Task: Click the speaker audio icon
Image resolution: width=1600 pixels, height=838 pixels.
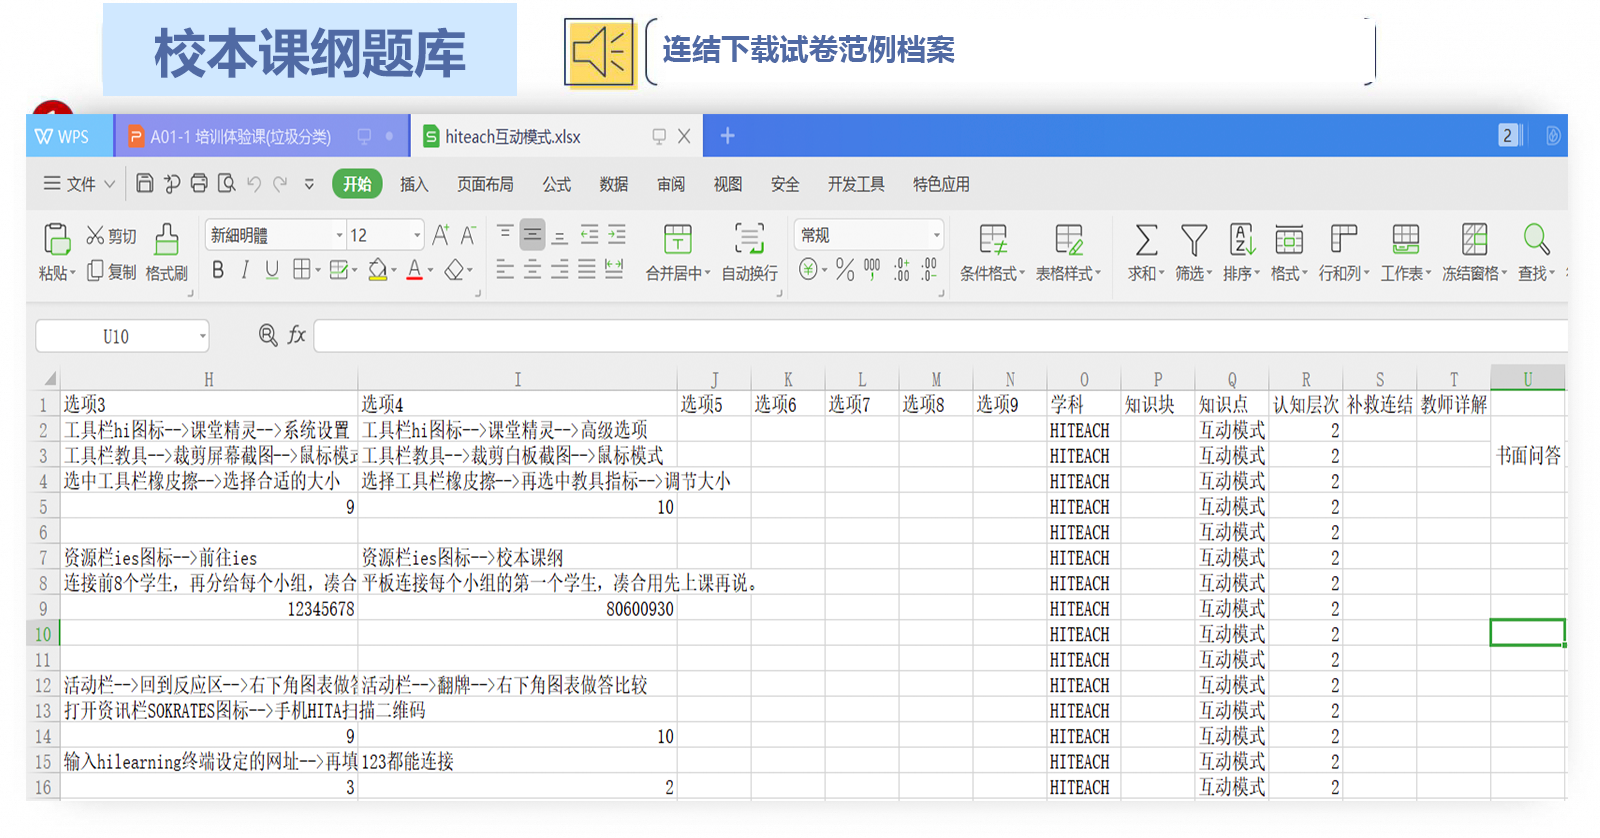Action: [x=599, y=52]
